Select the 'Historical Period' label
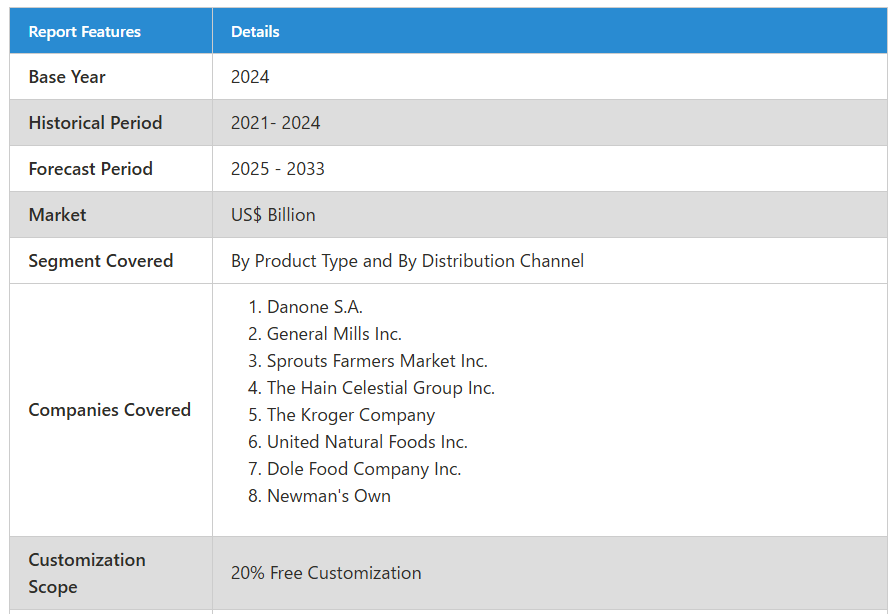The width and height of the screenshot is (890, 614). click(x=95, y=123)
